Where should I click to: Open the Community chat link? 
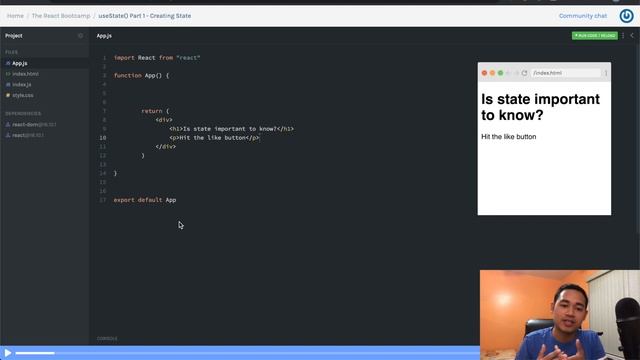(583, 16)
